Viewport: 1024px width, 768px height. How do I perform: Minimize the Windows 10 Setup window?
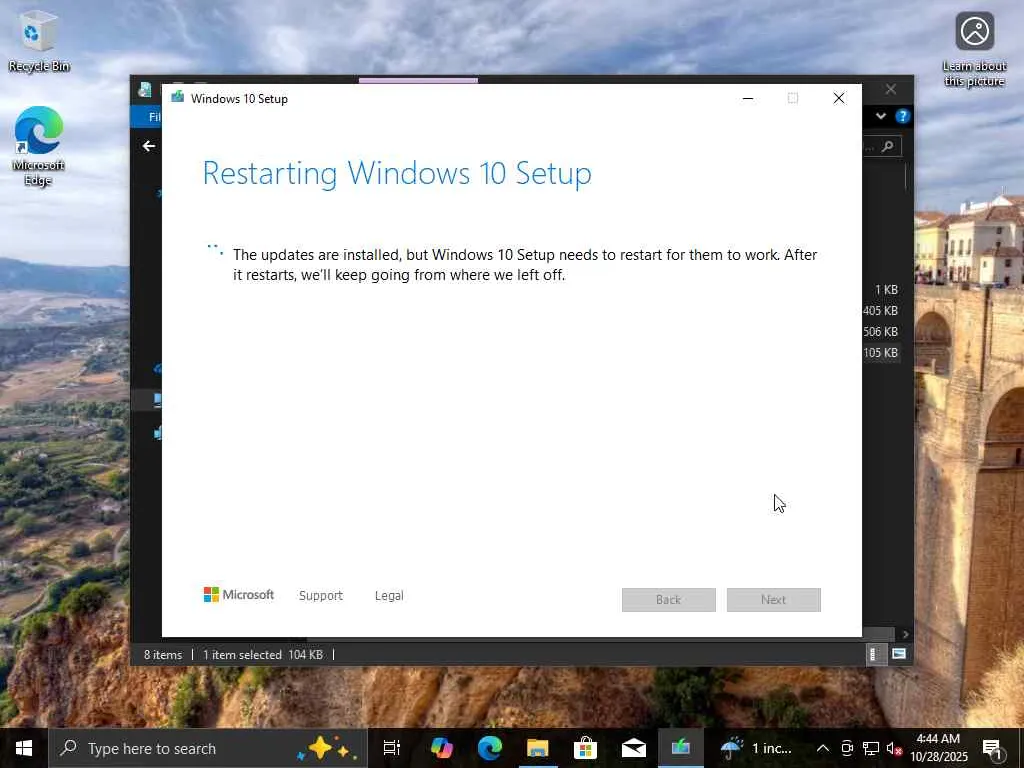point(748,99)
